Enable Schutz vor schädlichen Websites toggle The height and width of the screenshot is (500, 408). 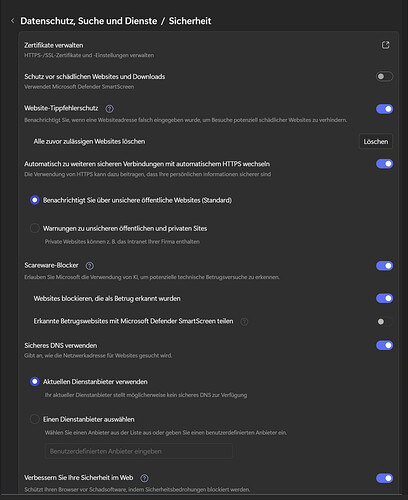[384, 77]
